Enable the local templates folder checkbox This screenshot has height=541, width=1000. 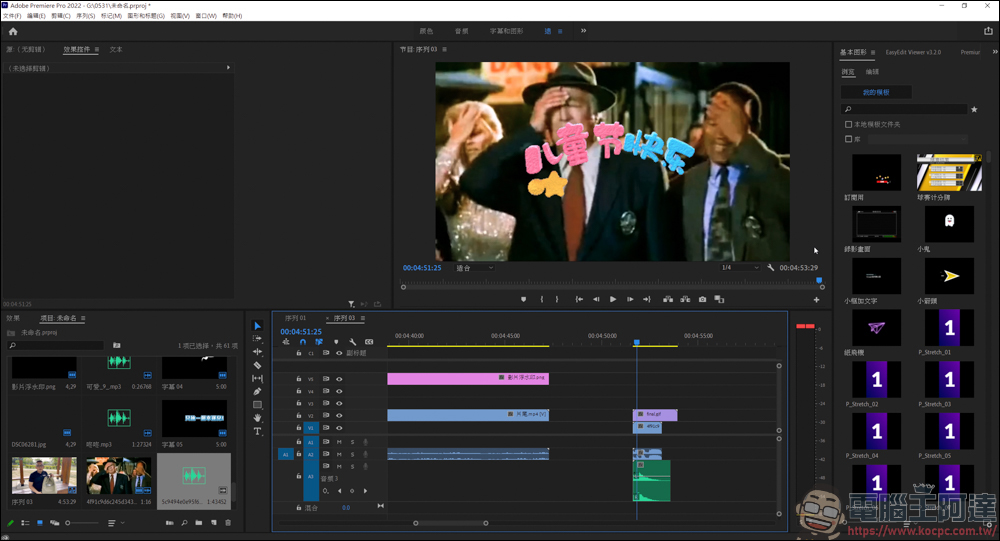tap(849, 124)
